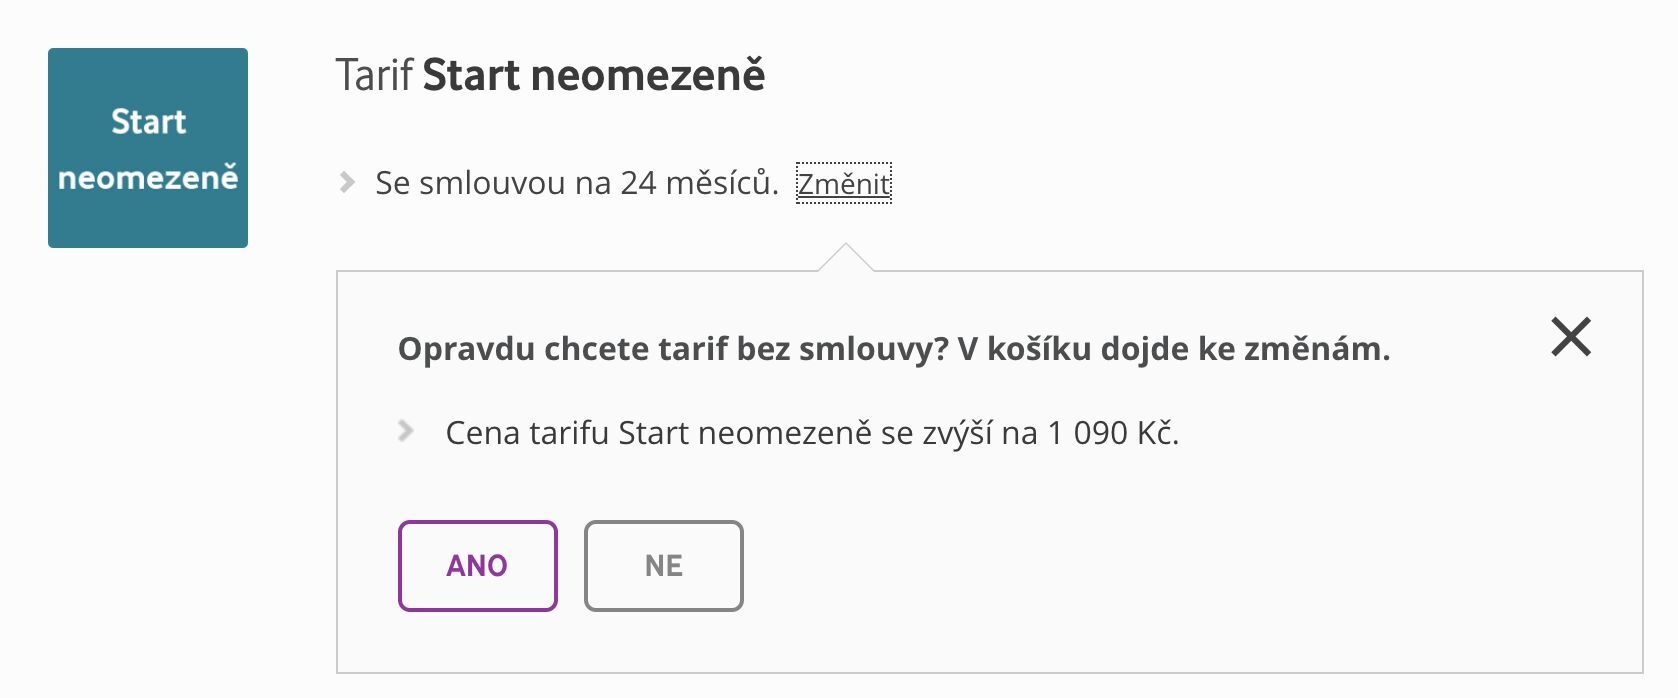
Task: Confirm the tariff change with ANO
Action: [x=477, y=565]
